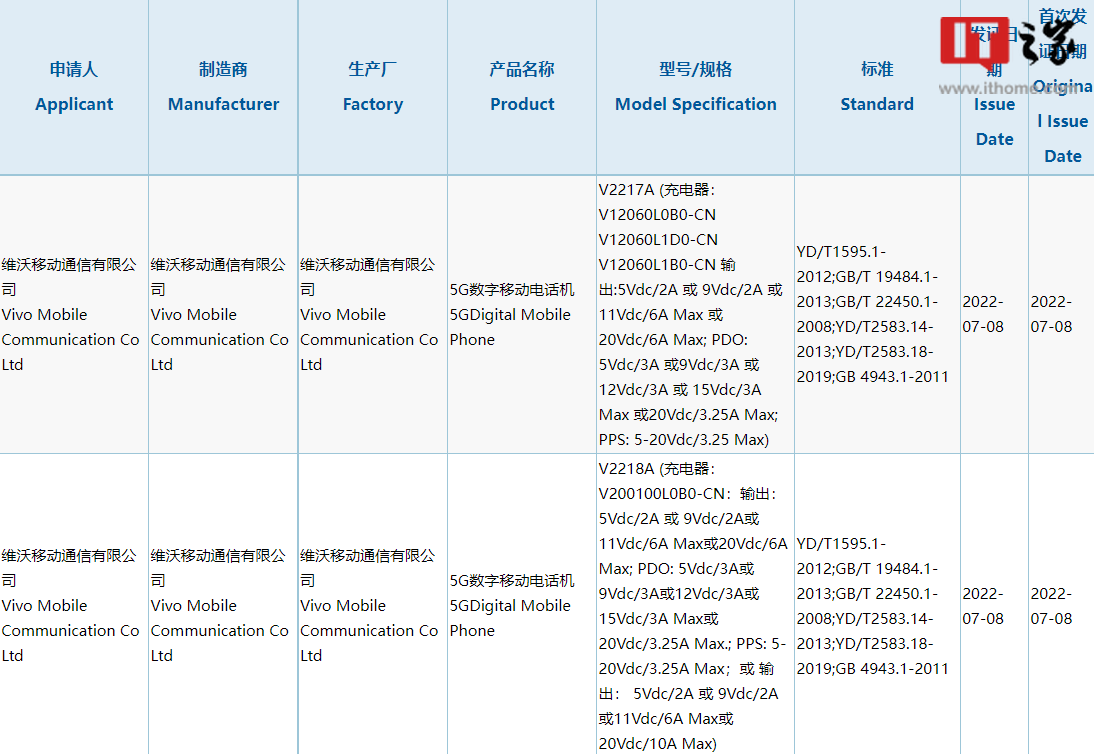Screen dimensions: 1094x754
Task: Click the manufacturer cell in the V2217A row
Action: 223,315
